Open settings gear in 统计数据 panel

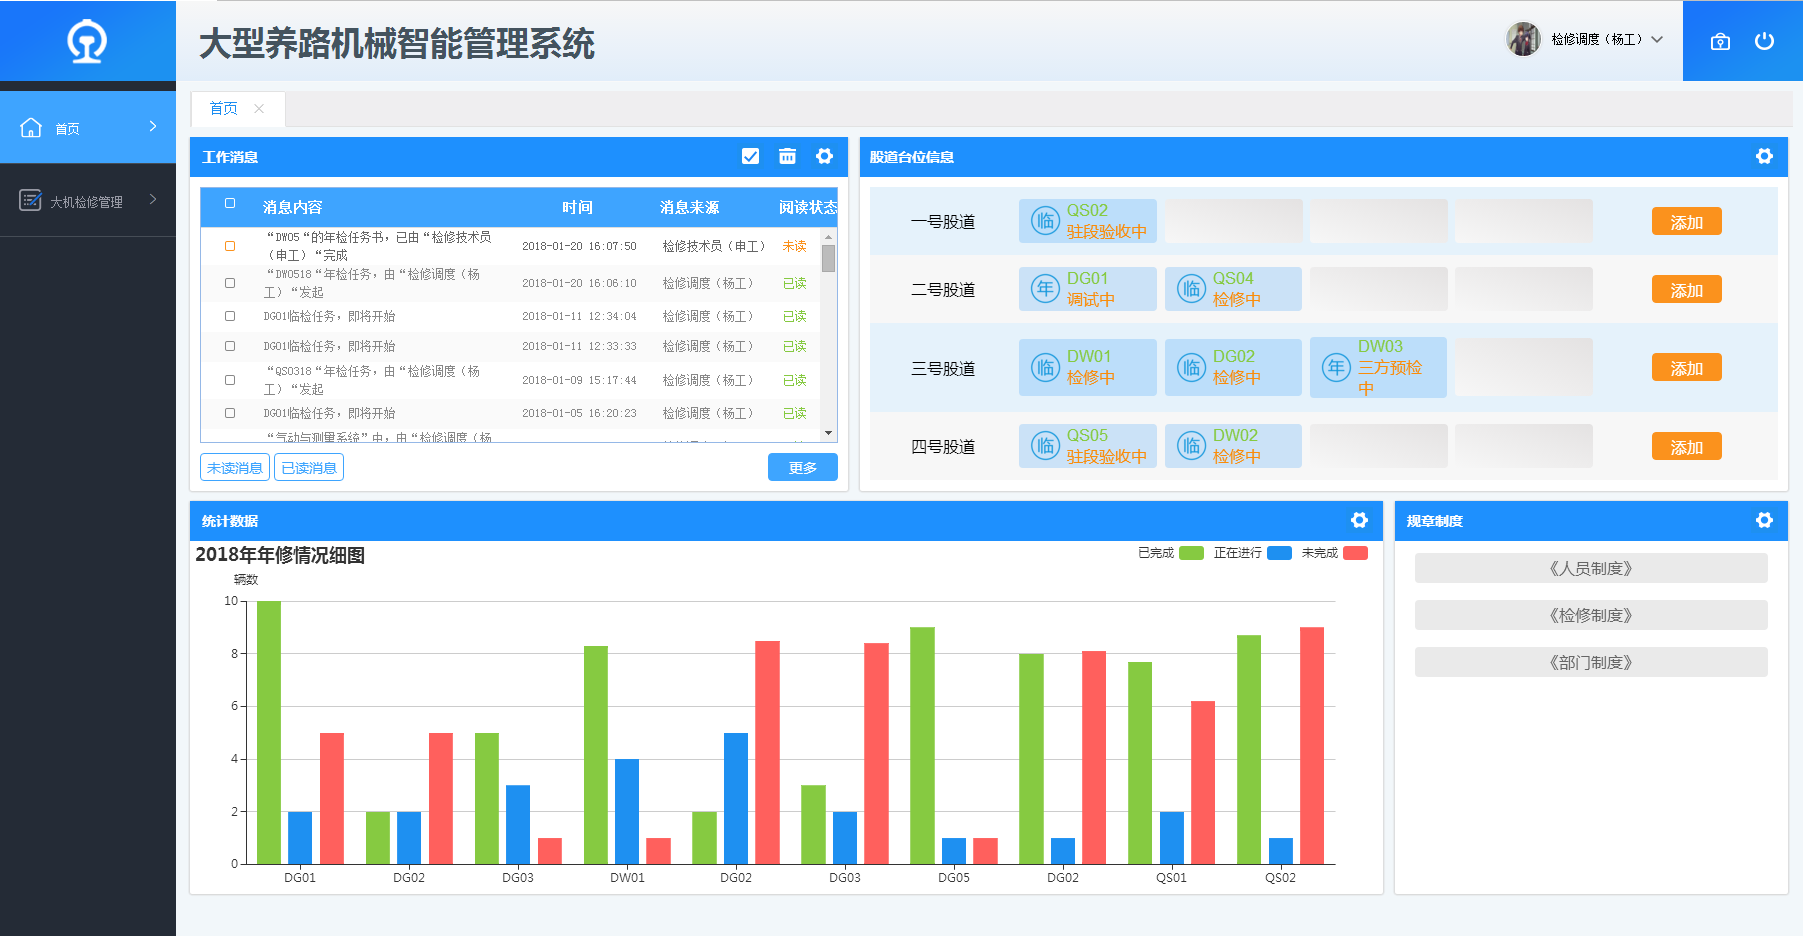click(1359, 520)
